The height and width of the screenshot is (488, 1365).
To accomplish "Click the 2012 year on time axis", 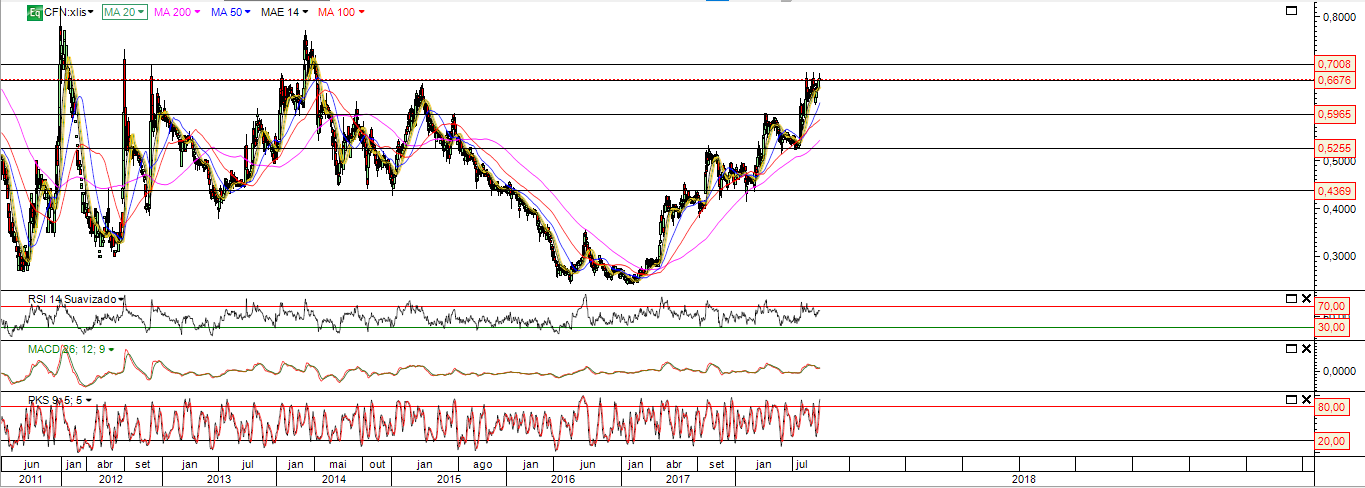I will tap(110, 479).
